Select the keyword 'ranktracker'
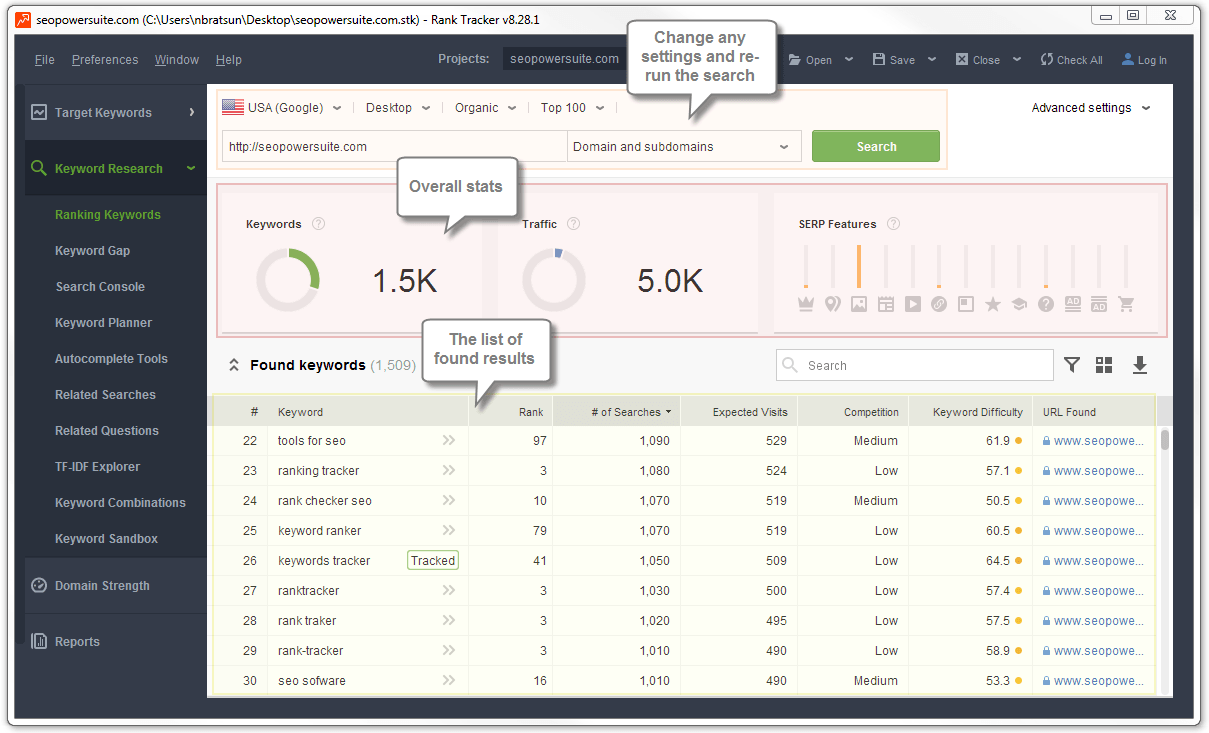 pos(309,591)
